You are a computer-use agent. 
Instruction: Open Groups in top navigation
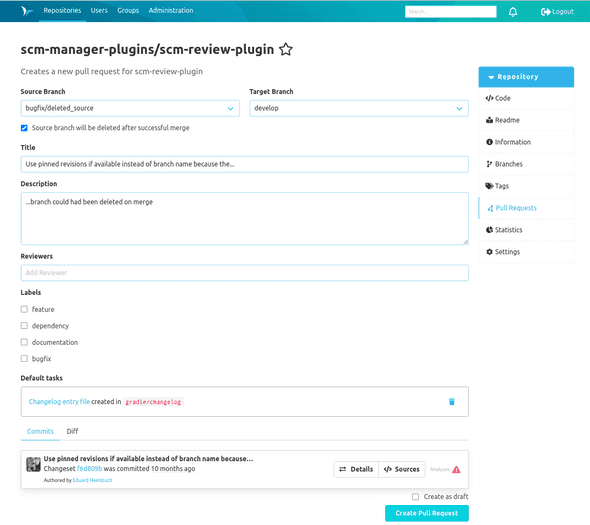click(128, 11)
